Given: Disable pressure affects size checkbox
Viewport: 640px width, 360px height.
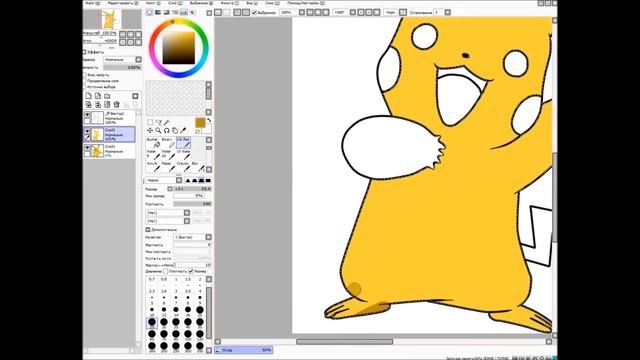Looking at the screenshot, I should [x=191, y=271].
